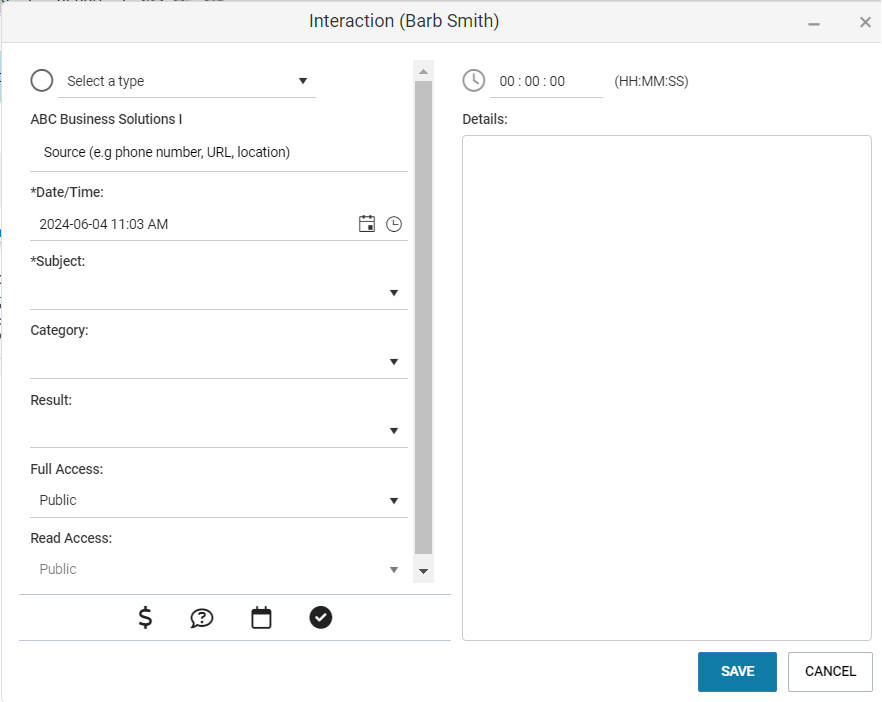Open the Full Access Public dropdown
This screenshot has width=882, height=702.
pyautogui.click(x=219, y=500)
